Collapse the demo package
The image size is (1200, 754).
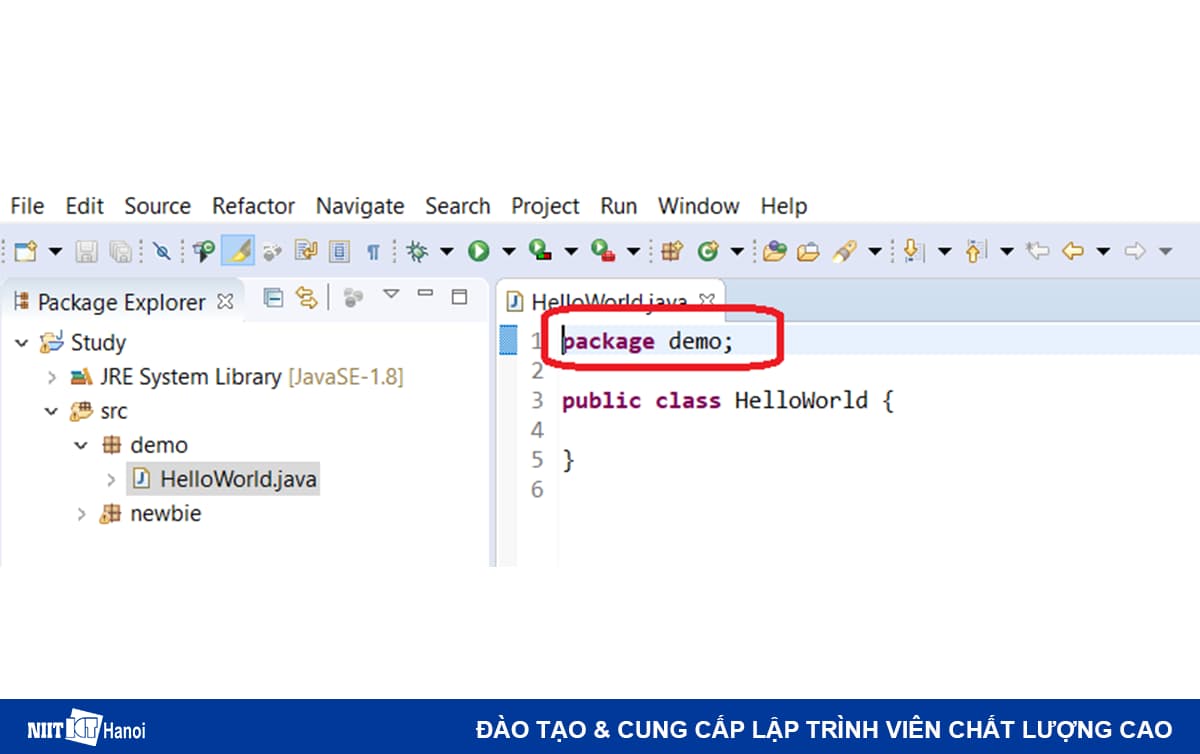[x=81, y=444]
